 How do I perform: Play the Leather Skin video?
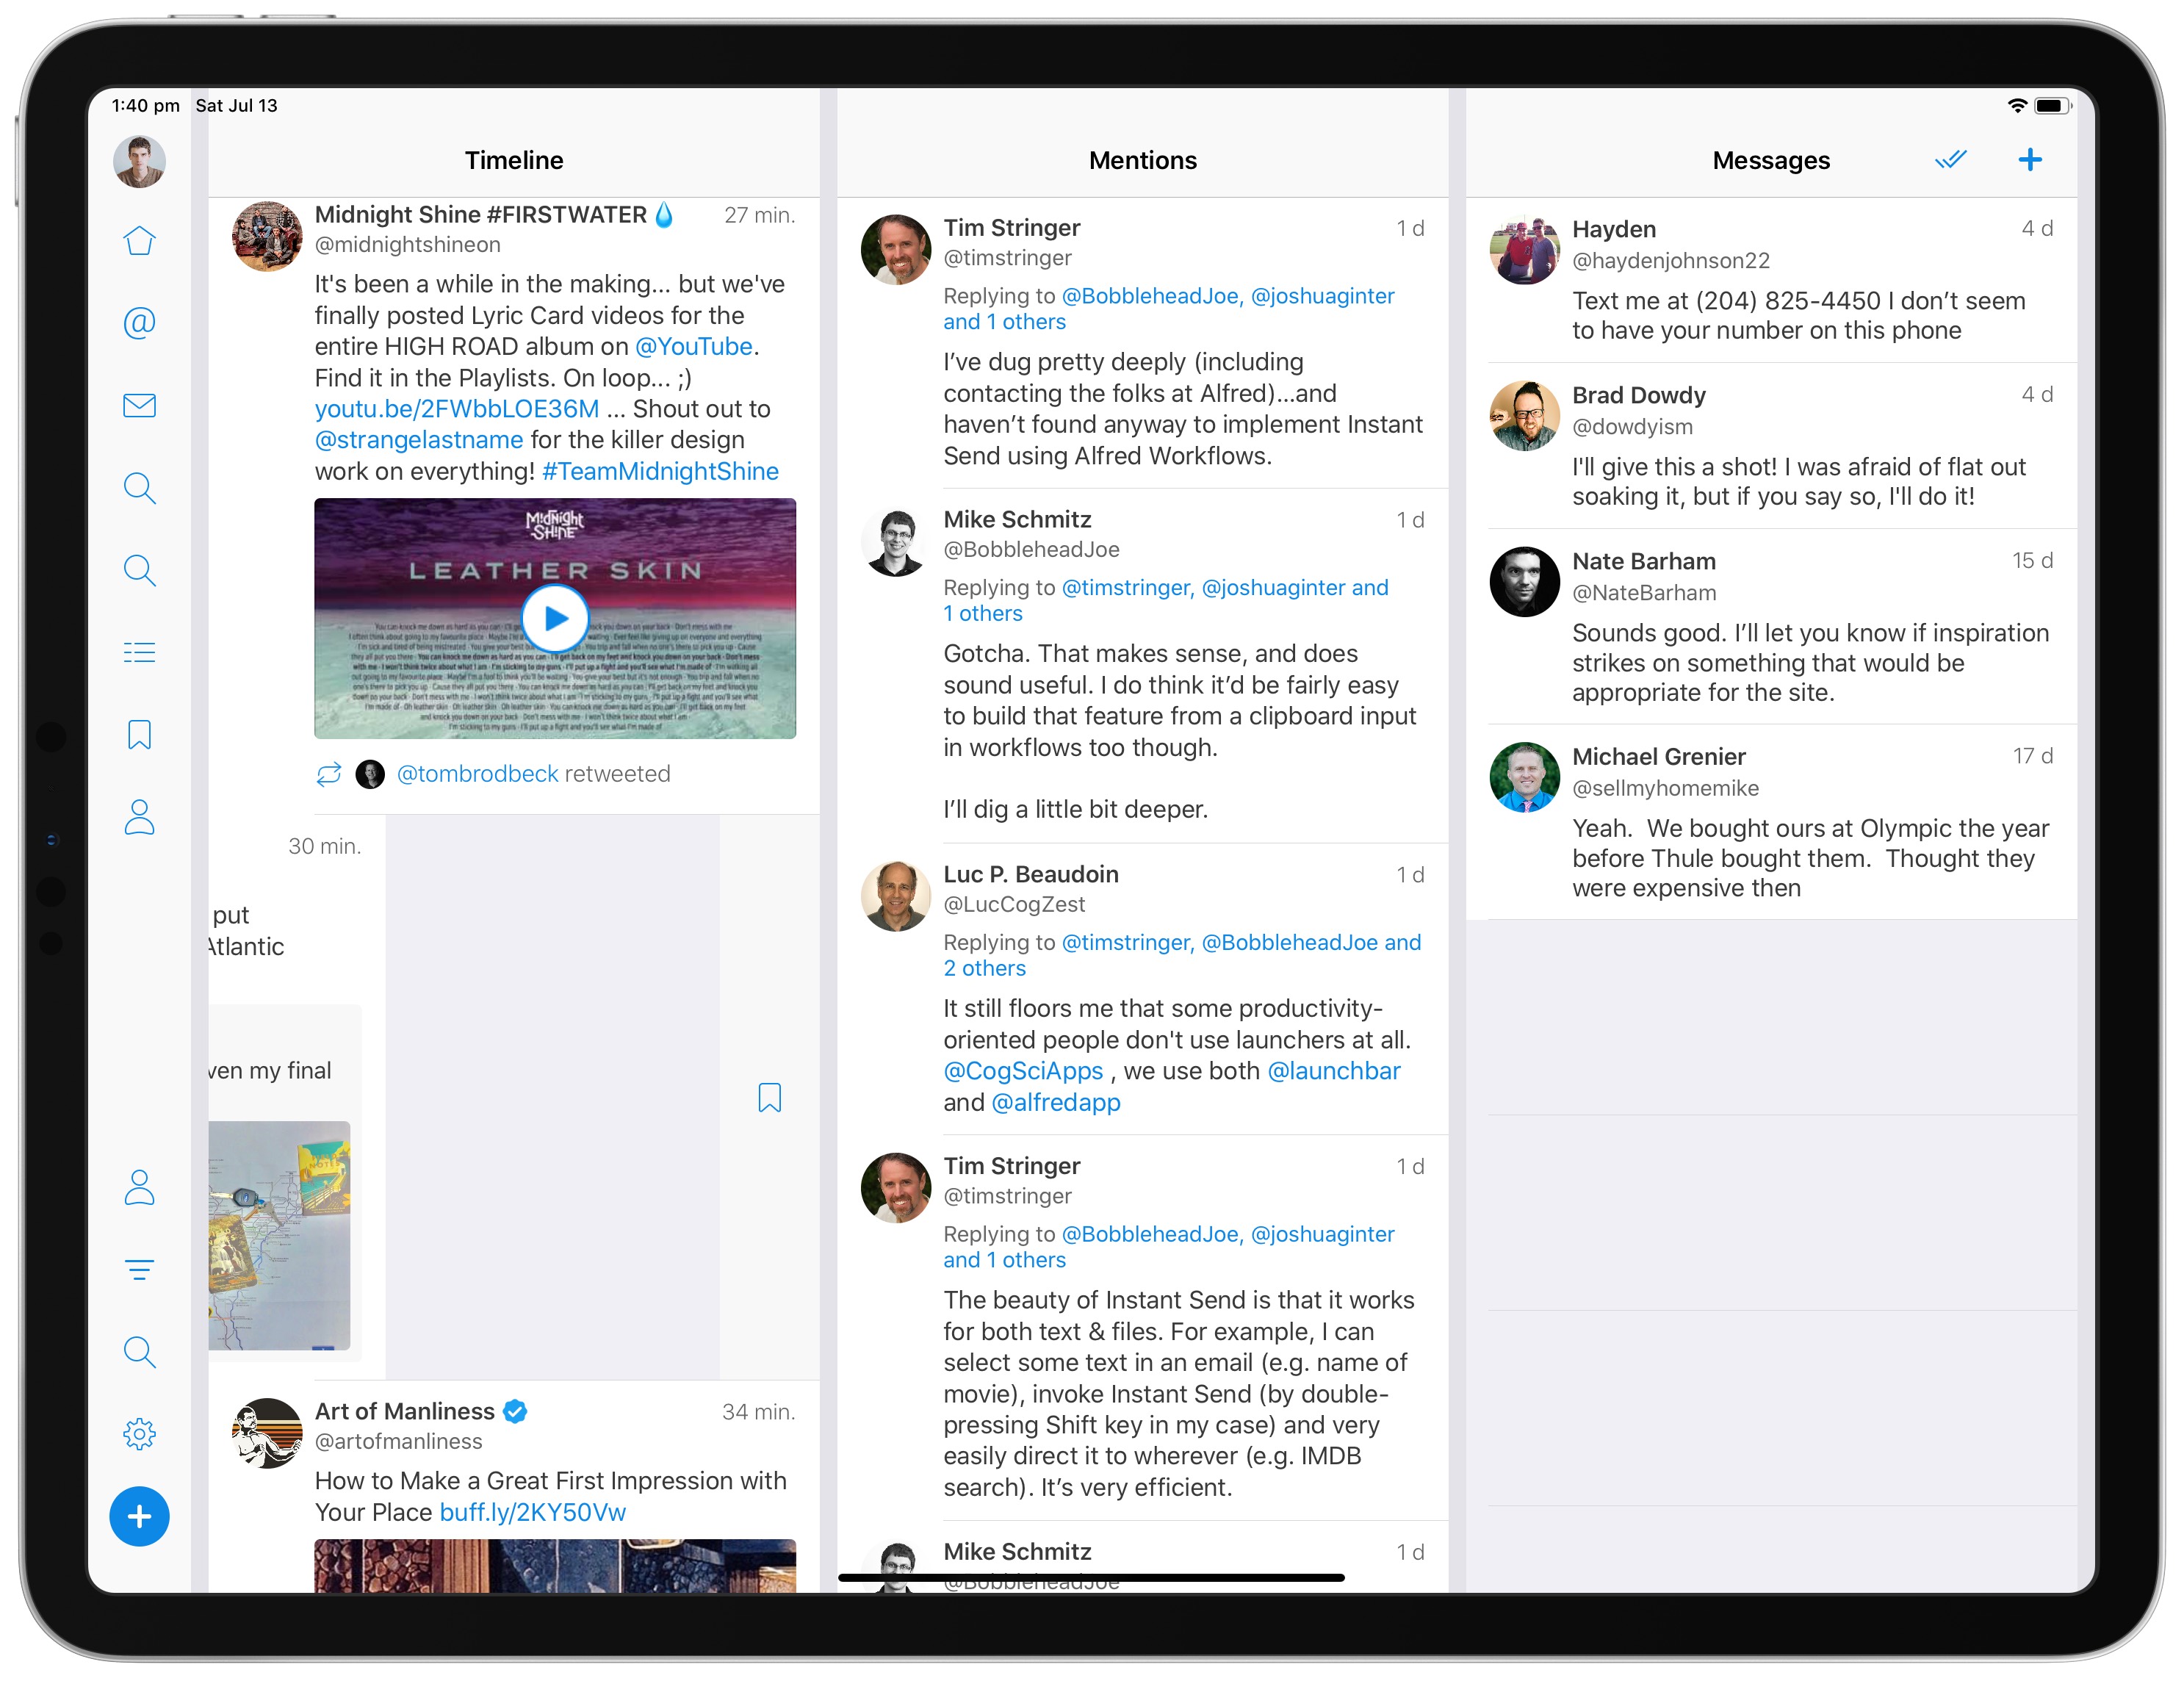[x=555, y=618]
